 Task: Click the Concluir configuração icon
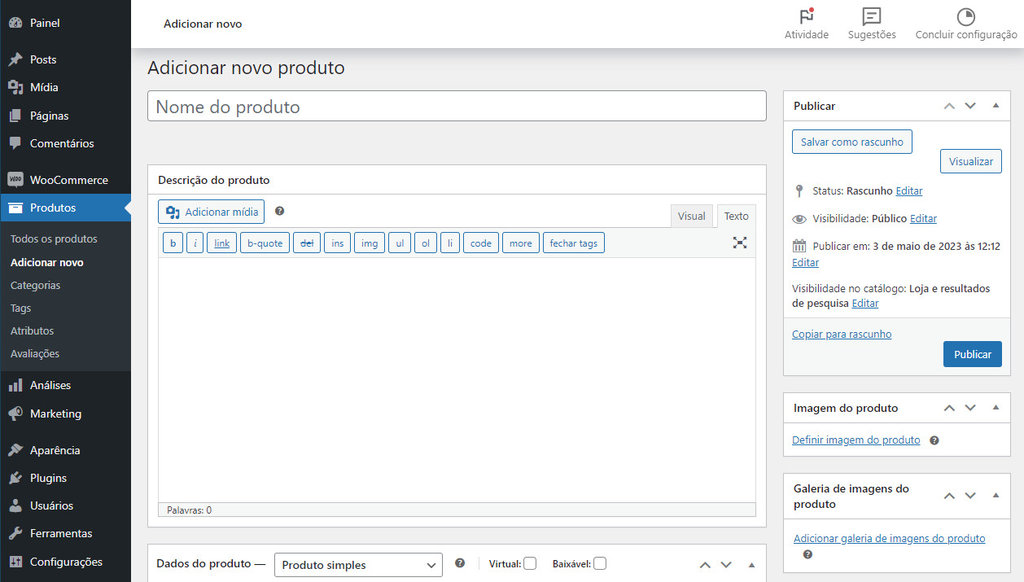[965, 18]
